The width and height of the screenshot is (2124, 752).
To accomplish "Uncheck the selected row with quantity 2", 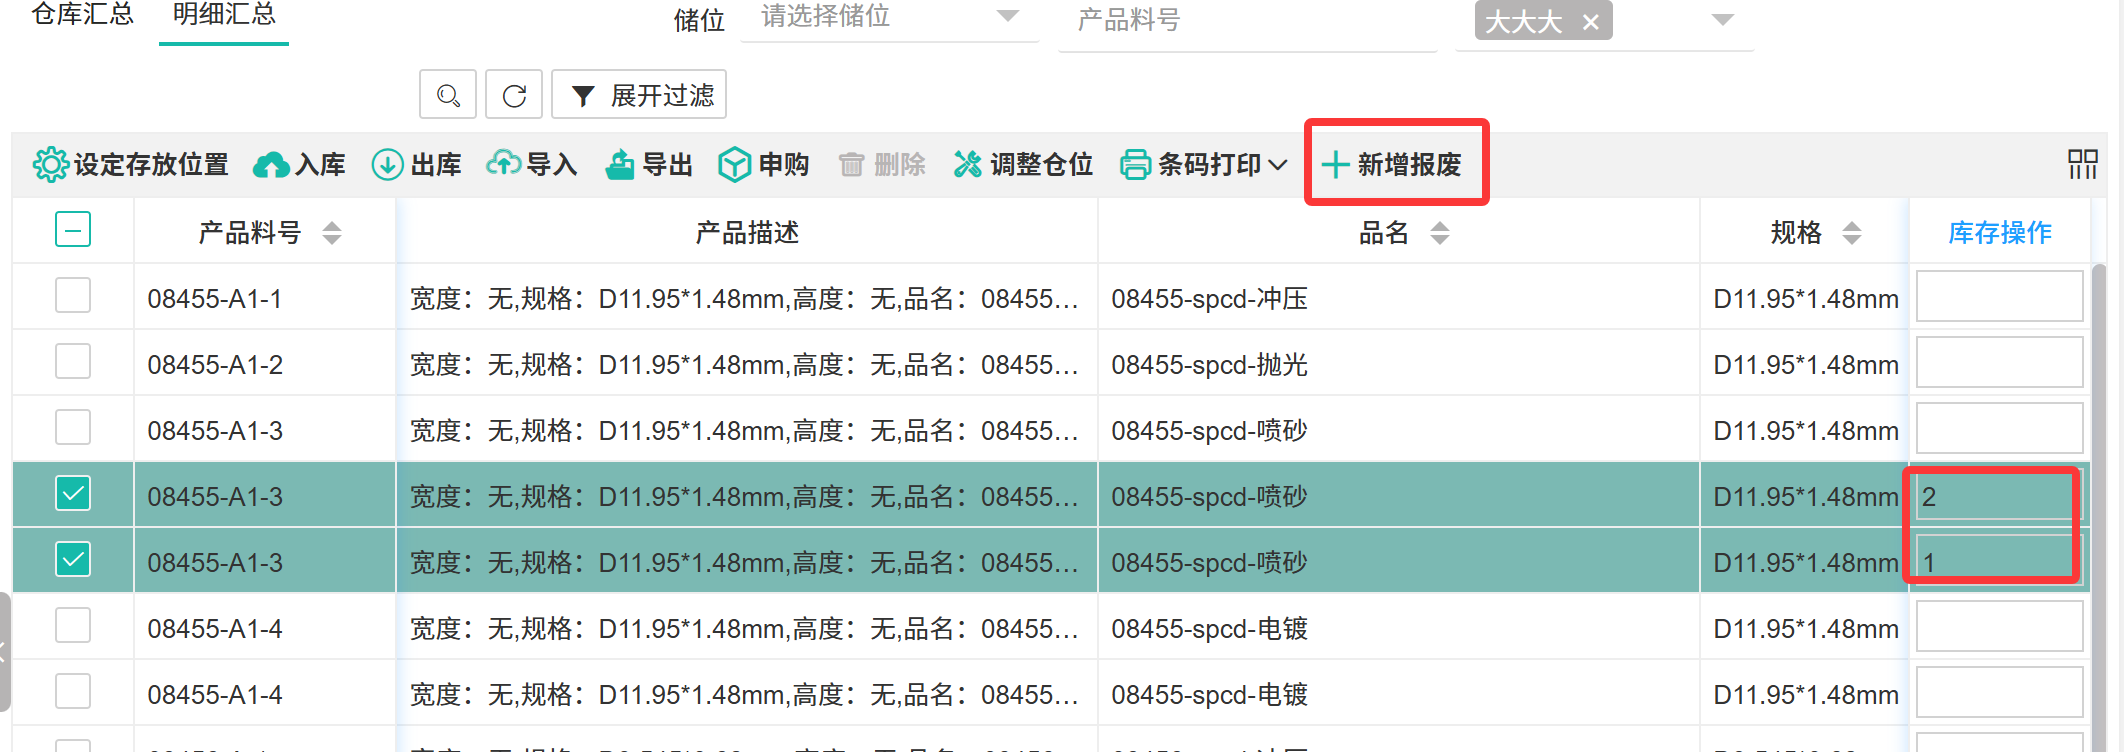I will click(x=73, y=494).
